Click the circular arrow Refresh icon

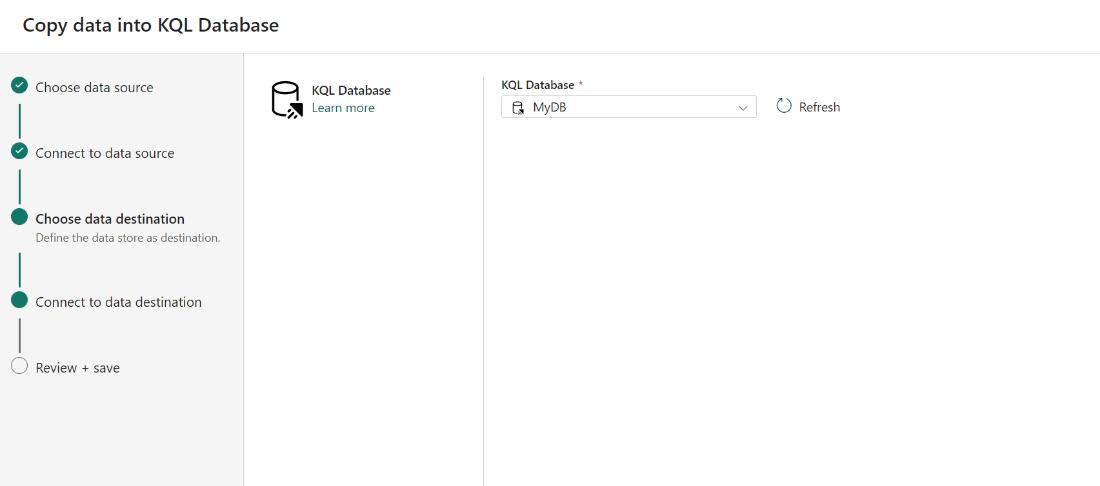pos(784,106)
